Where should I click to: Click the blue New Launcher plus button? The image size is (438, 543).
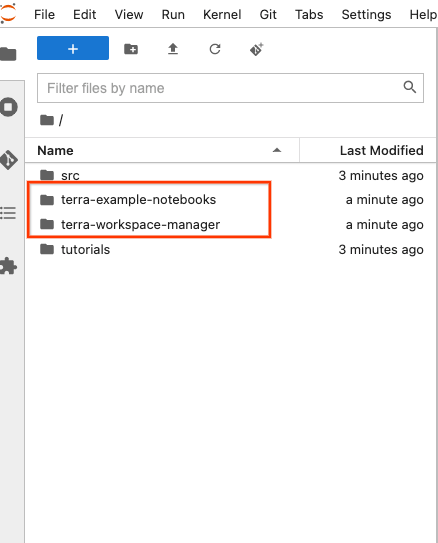pos(73,48)
